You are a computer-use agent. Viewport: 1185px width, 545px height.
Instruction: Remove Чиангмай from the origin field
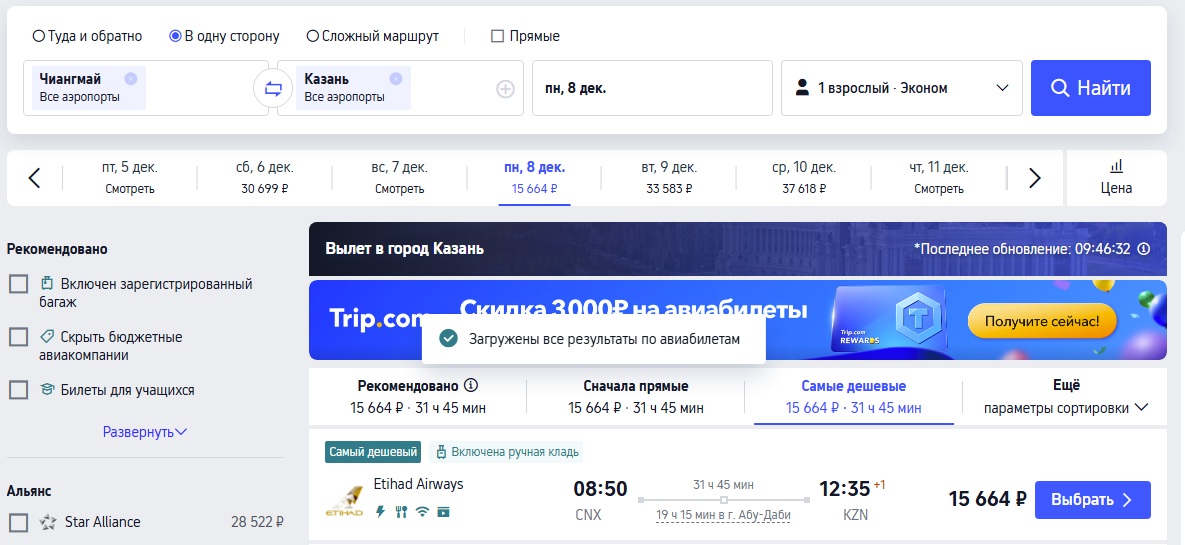click(131, 79)
